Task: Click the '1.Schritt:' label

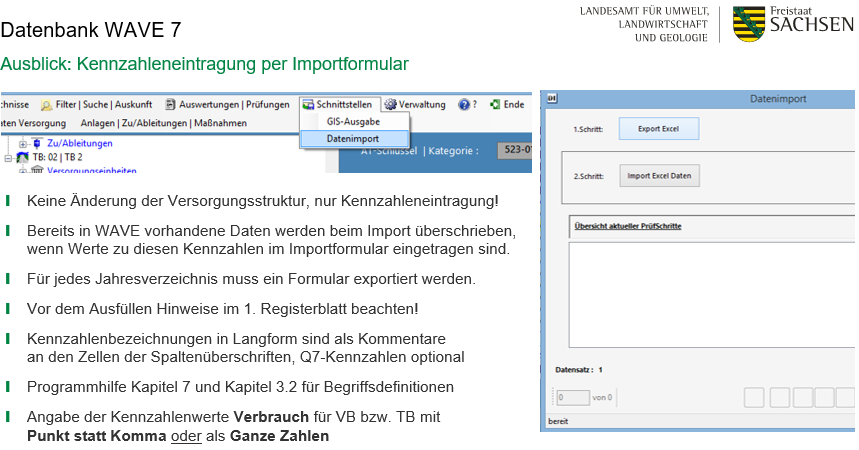Action: click(x=588, y=129)
